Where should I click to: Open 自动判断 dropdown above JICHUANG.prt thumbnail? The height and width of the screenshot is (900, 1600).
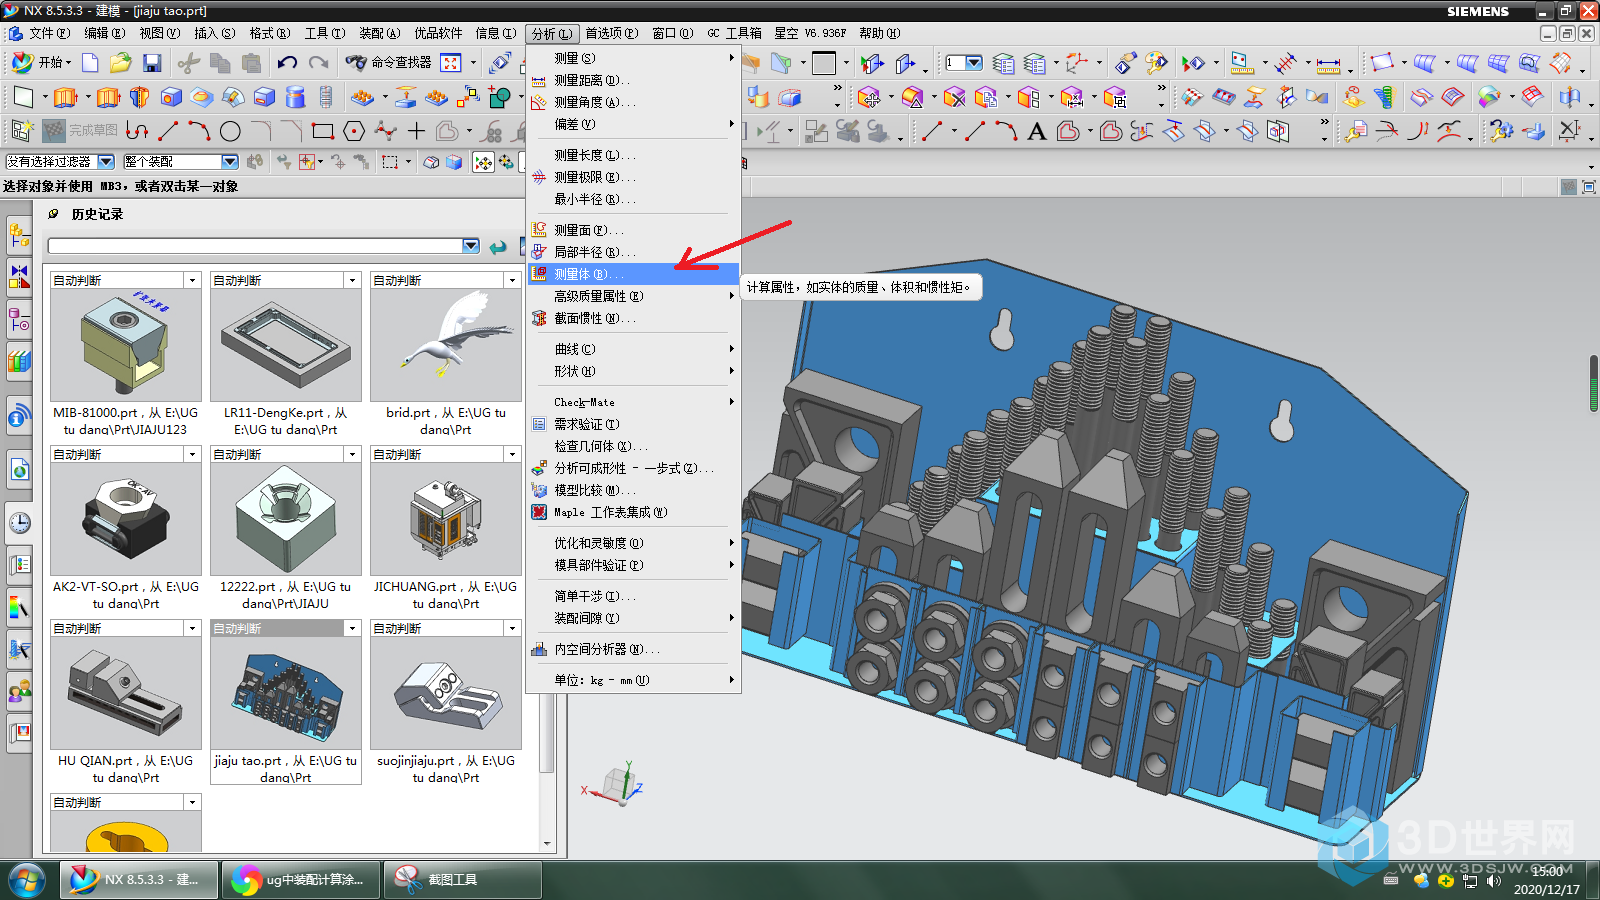point(513,455)
